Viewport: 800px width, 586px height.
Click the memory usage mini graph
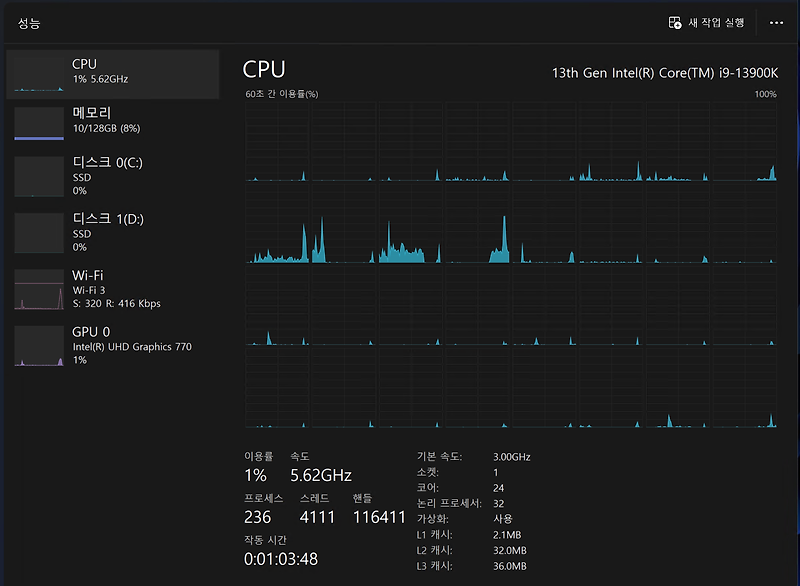tap(39, 123)
